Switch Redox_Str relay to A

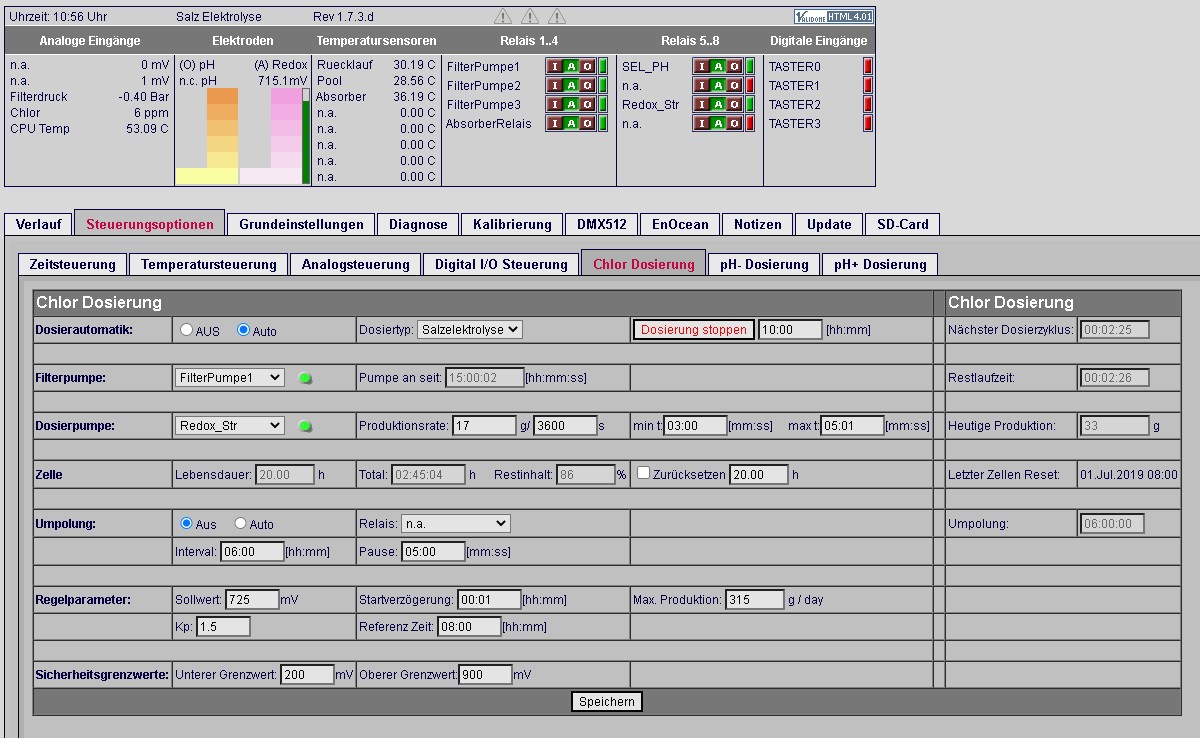click(718, 104)
